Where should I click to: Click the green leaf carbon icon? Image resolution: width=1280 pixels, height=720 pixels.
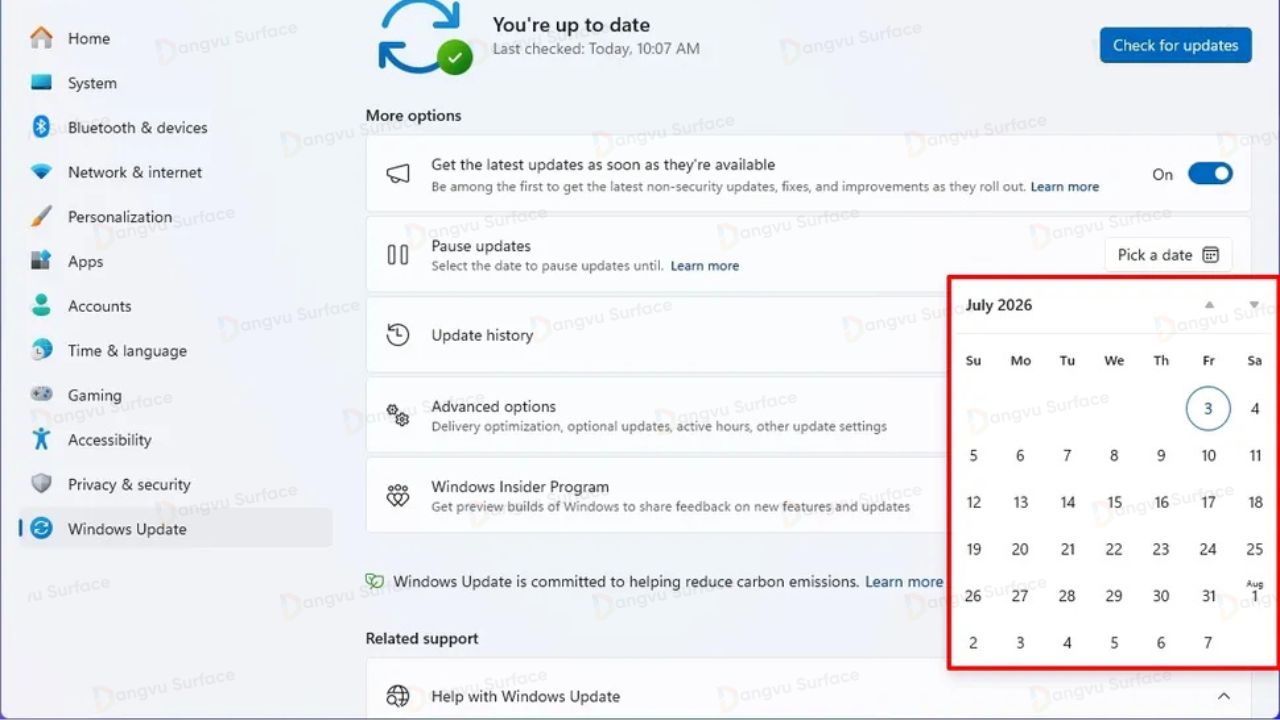tap(375, 581)
